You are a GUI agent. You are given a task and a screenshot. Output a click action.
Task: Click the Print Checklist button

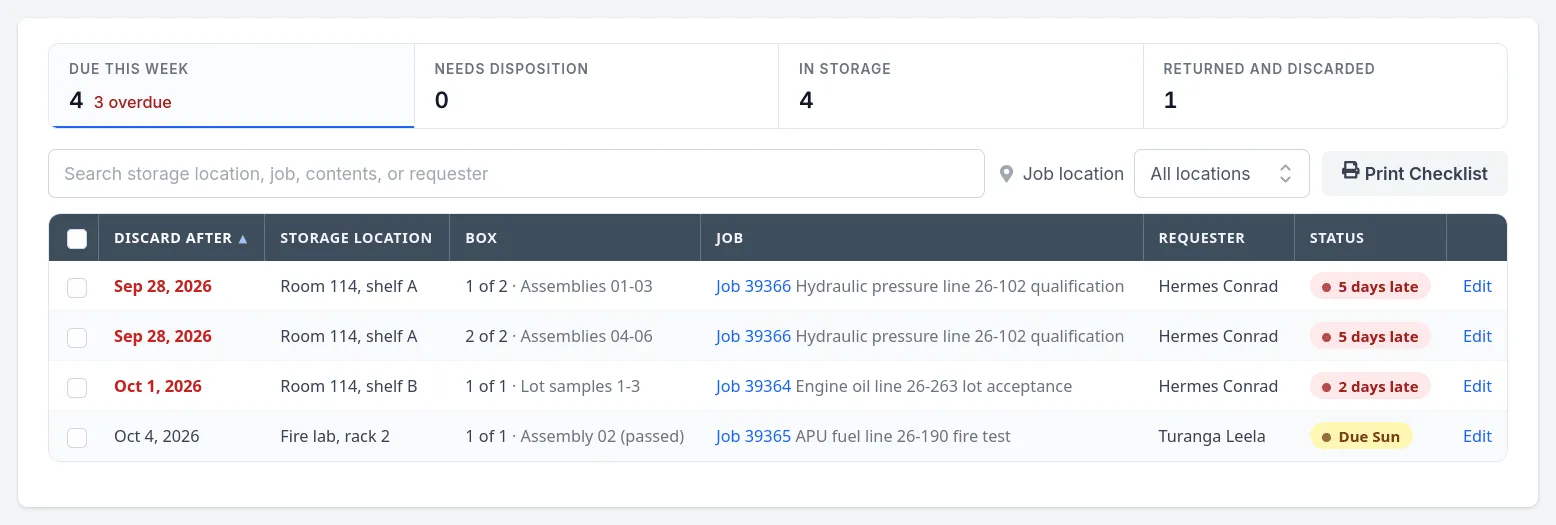(1414, 174)
